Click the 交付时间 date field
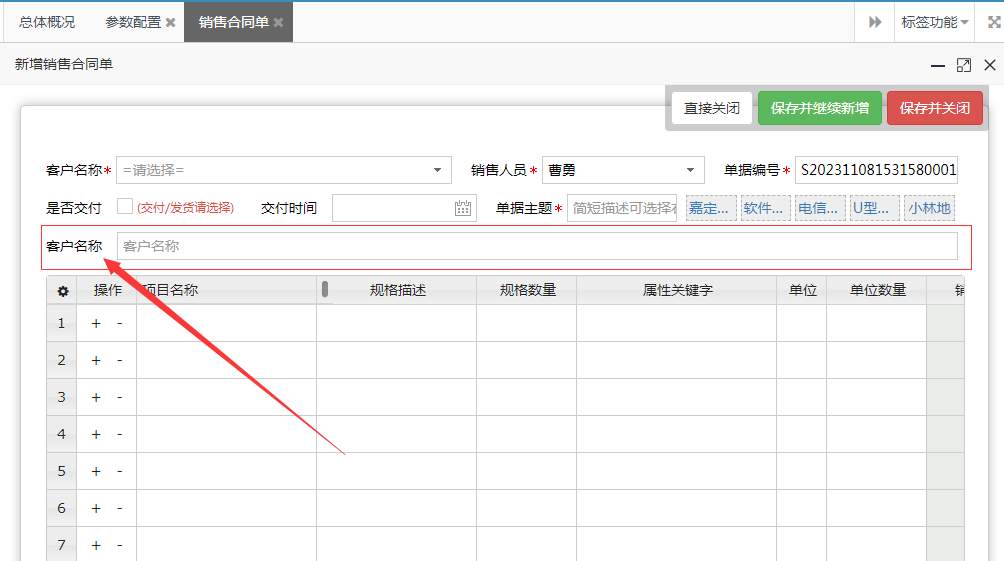 [x=404, y=208]
